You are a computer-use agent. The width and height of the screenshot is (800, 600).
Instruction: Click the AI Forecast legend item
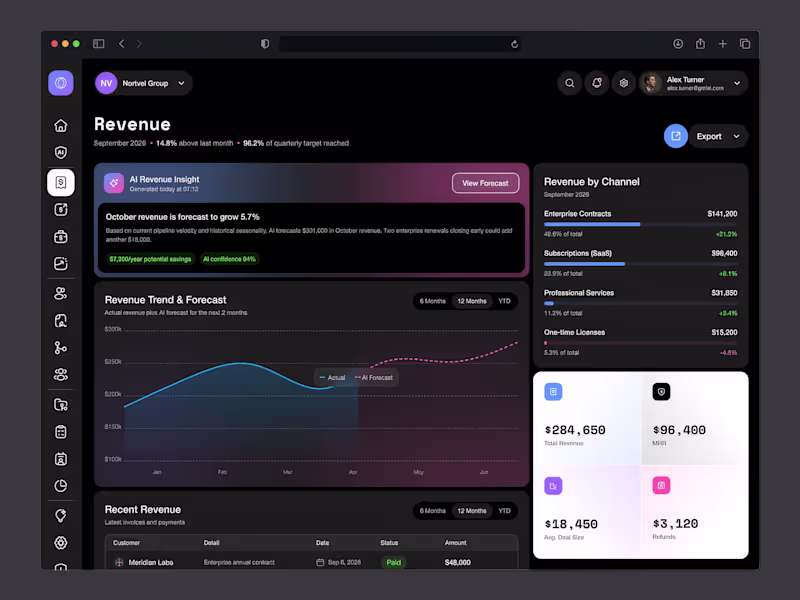[373, 378]
